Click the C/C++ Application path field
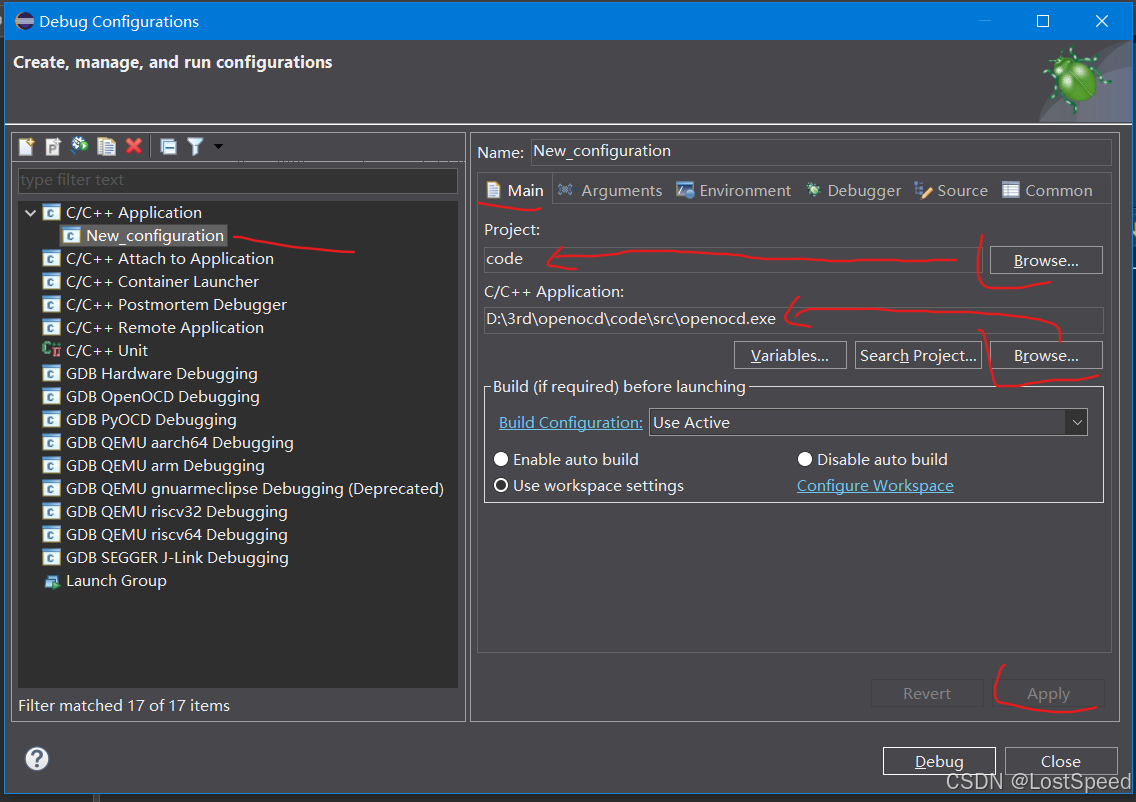The height and width of the screenshot is (802, 1136). (x=793, y=319)
